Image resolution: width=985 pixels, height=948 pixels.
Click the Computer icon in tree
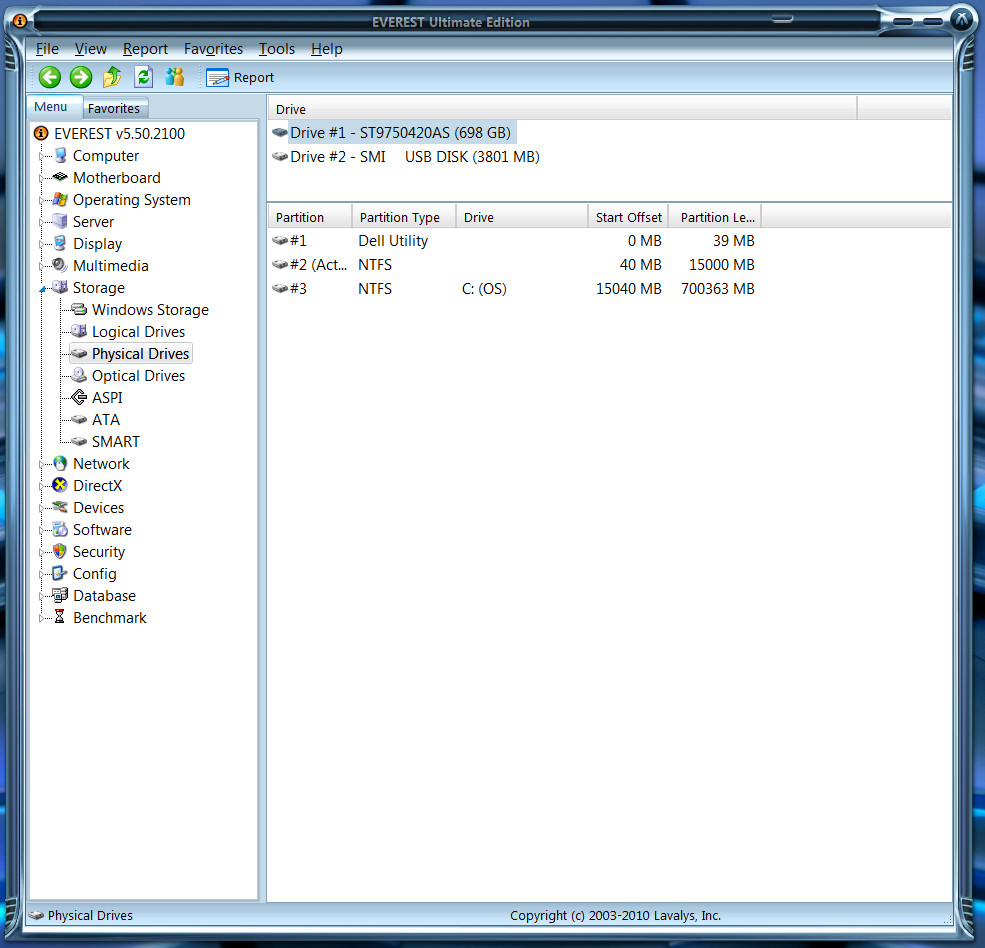[x=60, y=155]
